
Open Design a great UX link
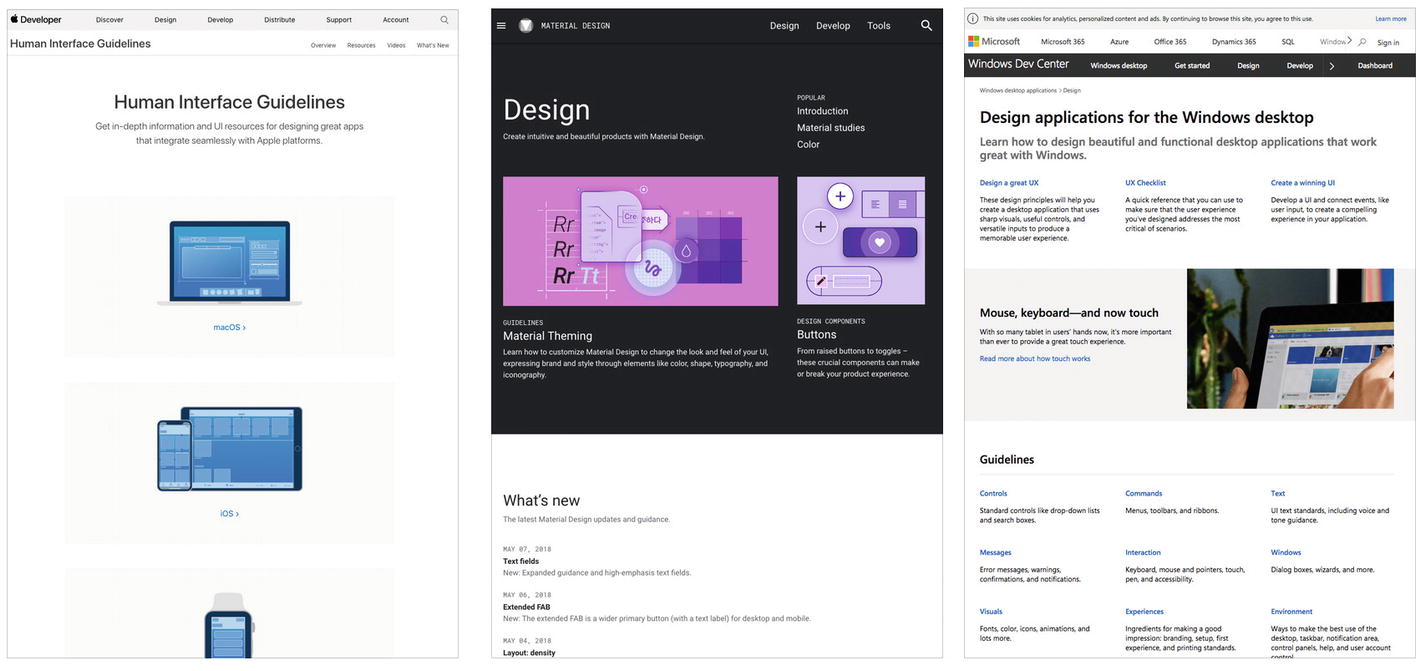point(1009,183)
